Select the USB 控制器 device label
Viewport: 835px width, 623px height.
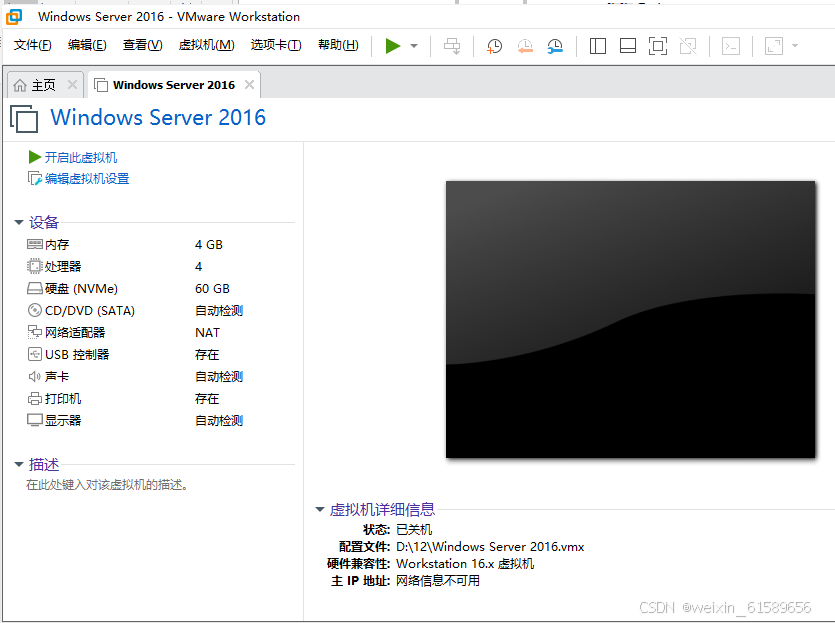[x=77, y=355]
